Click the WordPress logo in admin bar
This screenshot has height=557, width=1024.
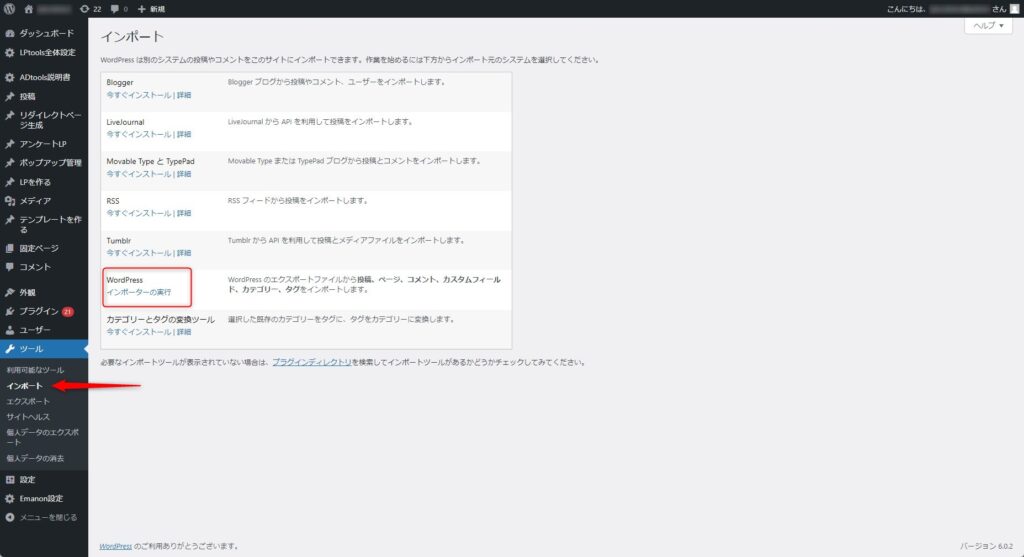point(9,8)
